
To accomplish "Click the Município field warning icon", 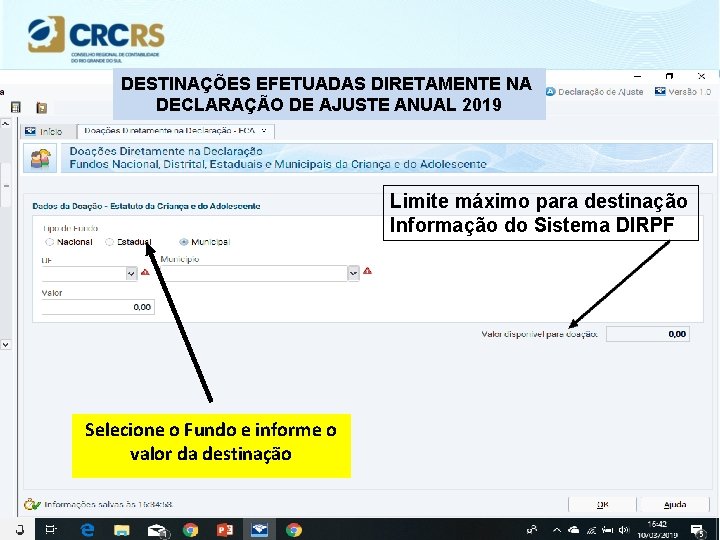I will (367, 271).
